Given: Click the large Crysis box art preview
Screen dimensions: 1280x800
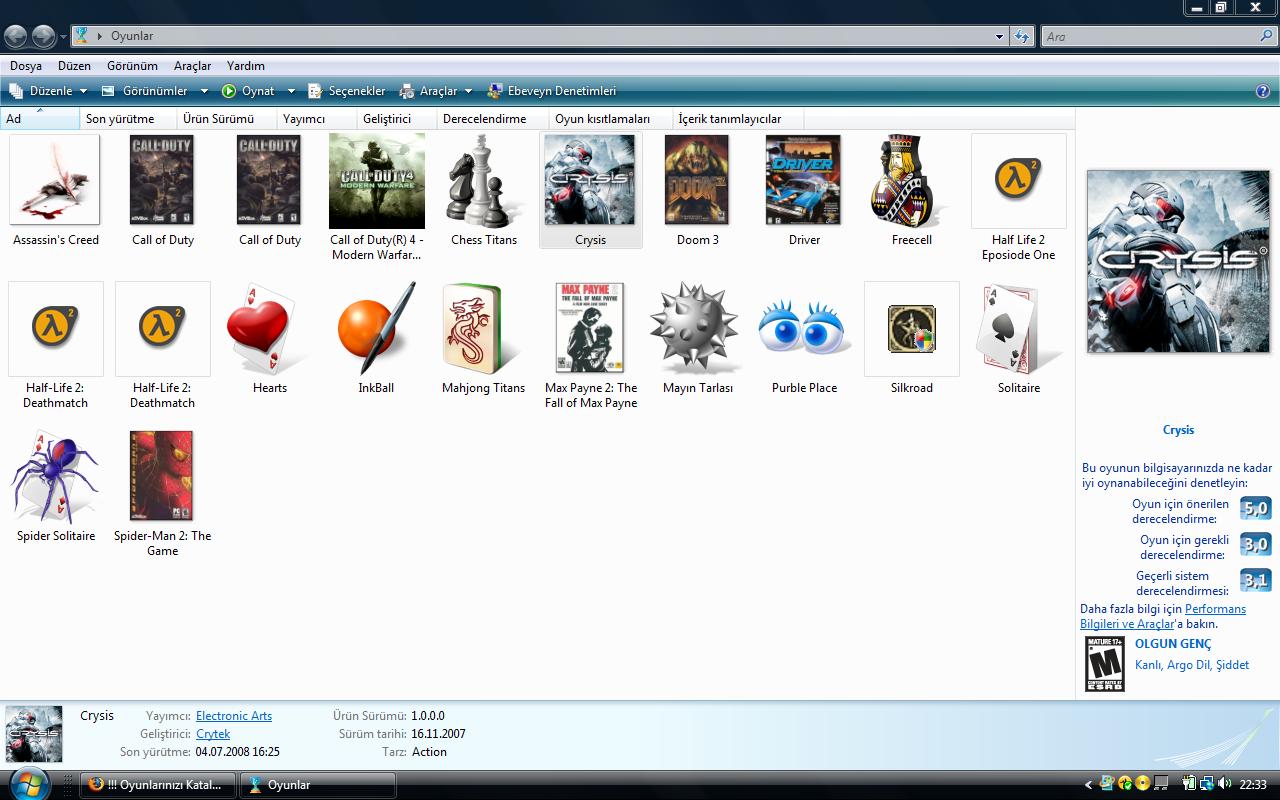Looking at the screenshot, I should (1178, 261).
